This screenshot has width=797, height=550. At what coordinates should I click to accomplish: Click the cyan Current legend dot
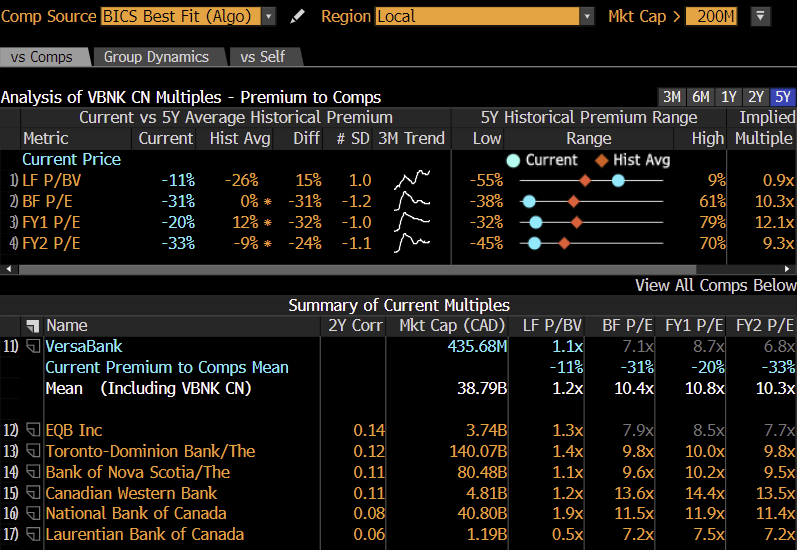click(513, 161)
